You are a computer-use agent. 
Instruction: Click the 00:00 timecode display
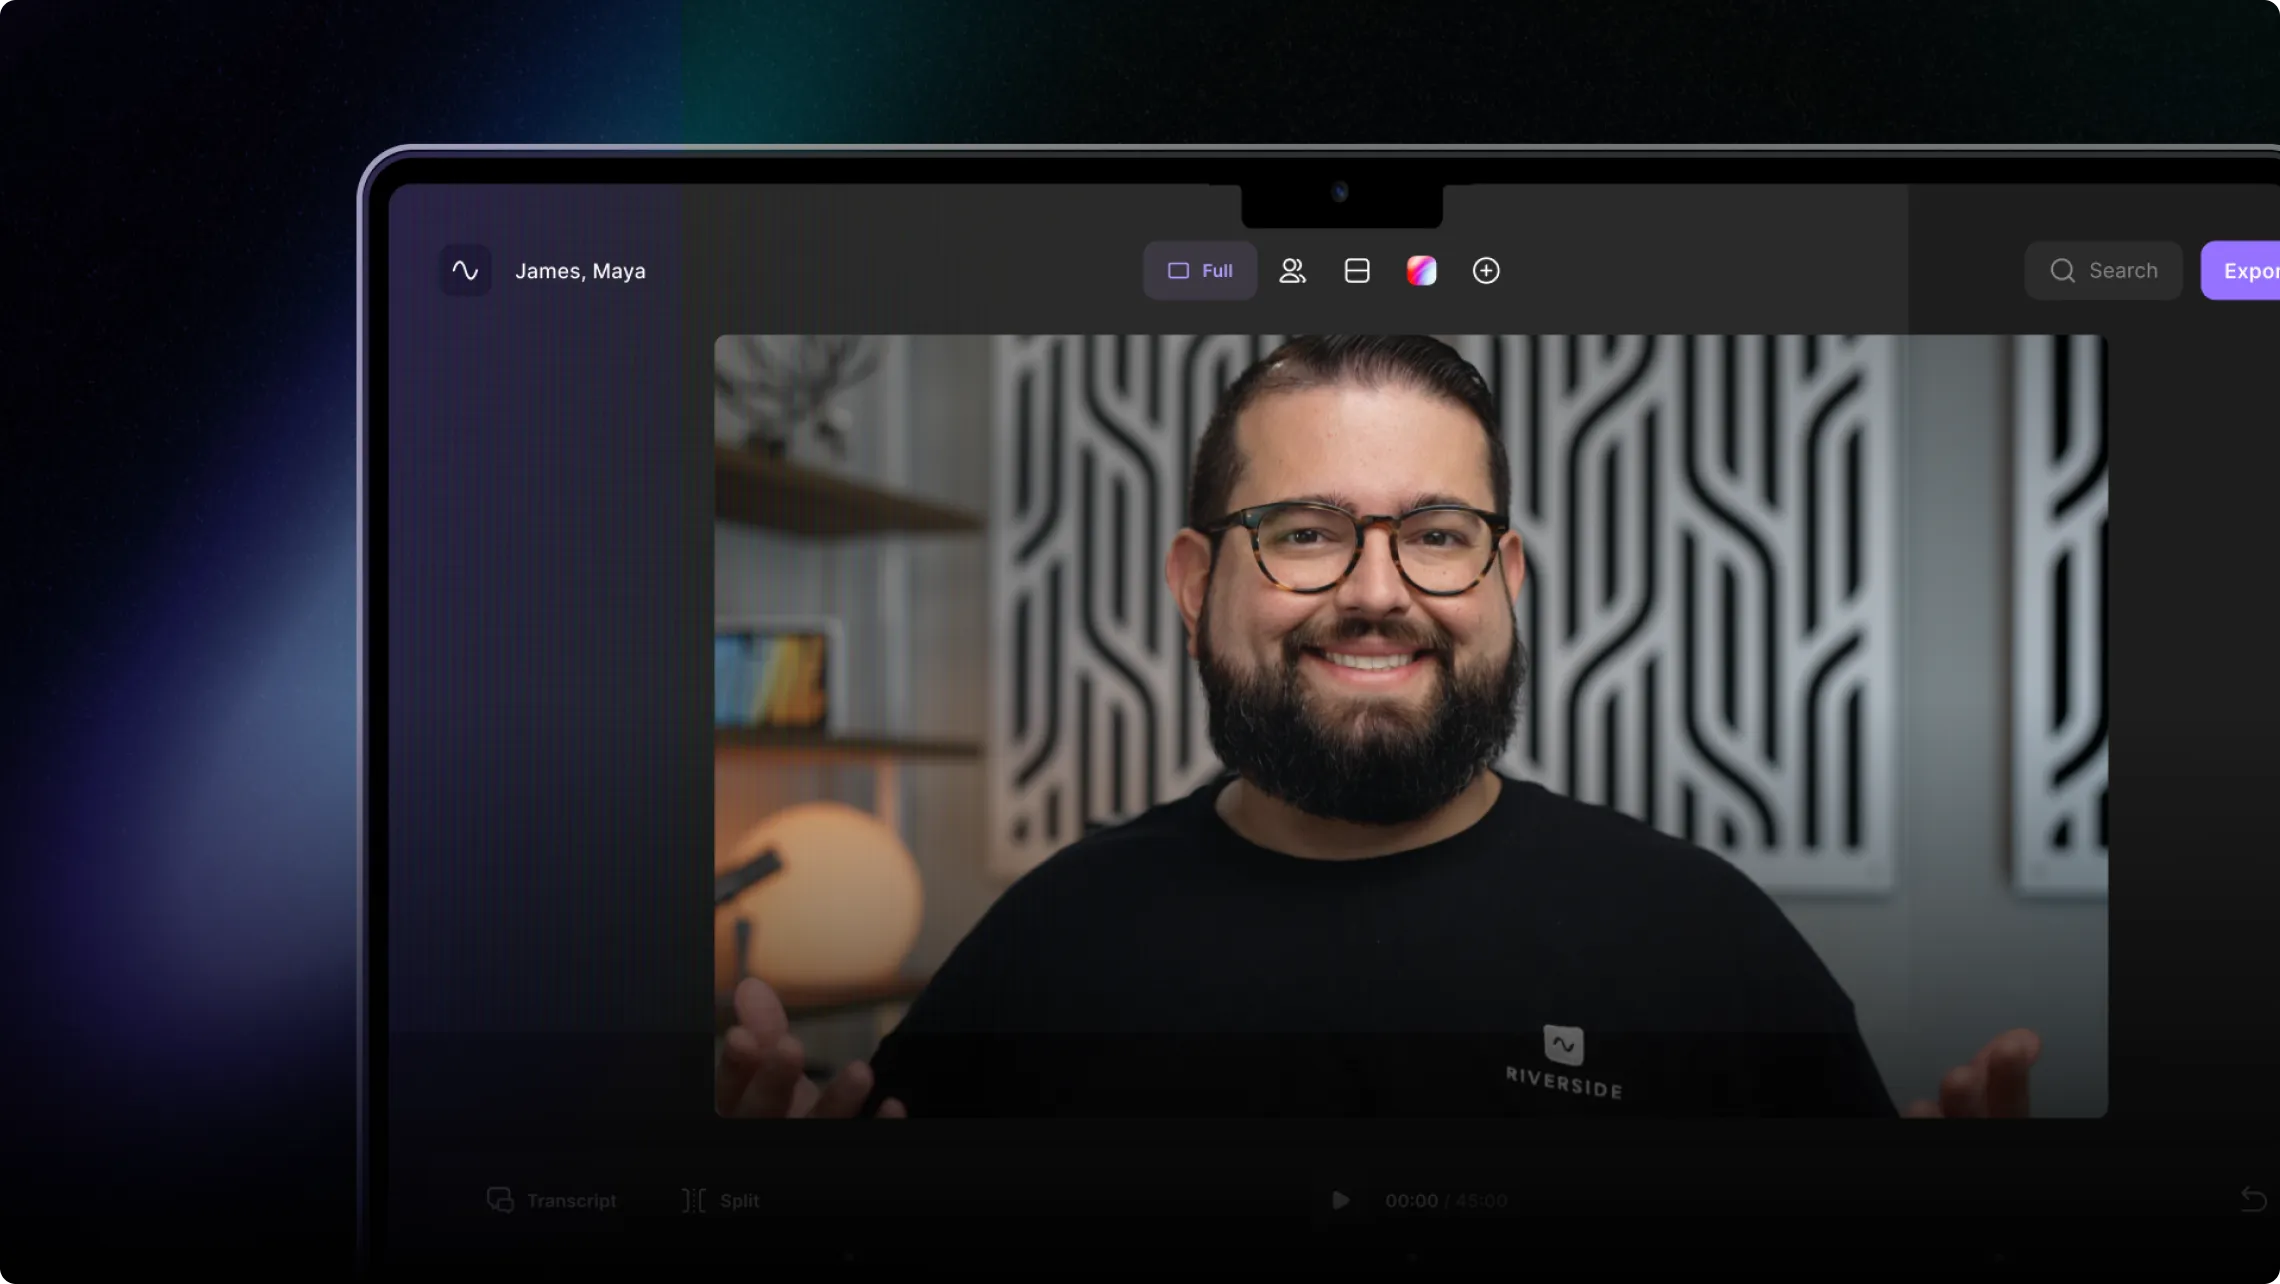tap(1411, 1200)
